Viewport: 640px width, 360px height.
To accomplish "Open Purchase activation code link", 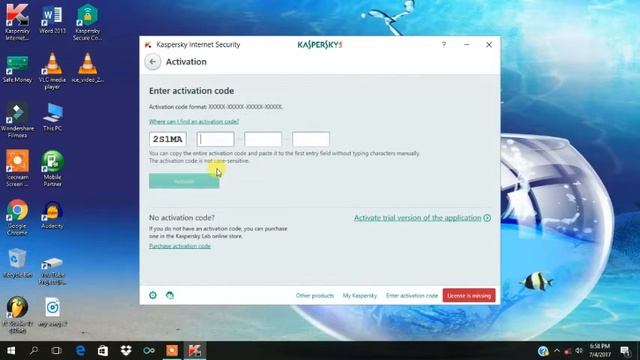I will pyautogui.click(x=180, y=246).
